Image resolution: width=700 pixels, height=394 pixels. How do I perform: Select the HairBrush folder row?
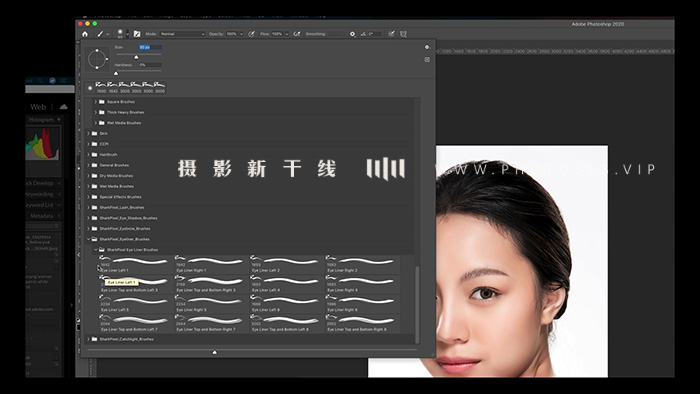click(250, 154)
